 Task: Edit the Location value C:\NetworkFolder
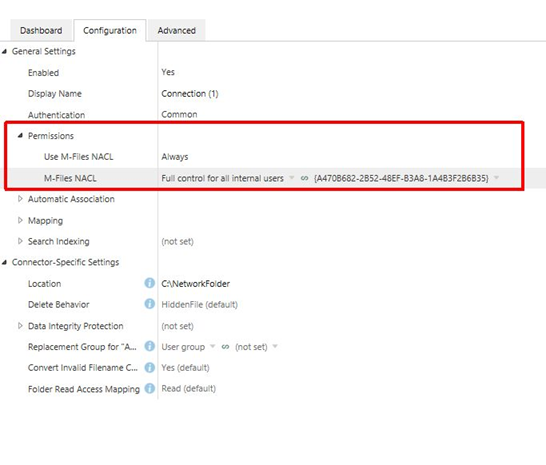click(x=195, y=284)
